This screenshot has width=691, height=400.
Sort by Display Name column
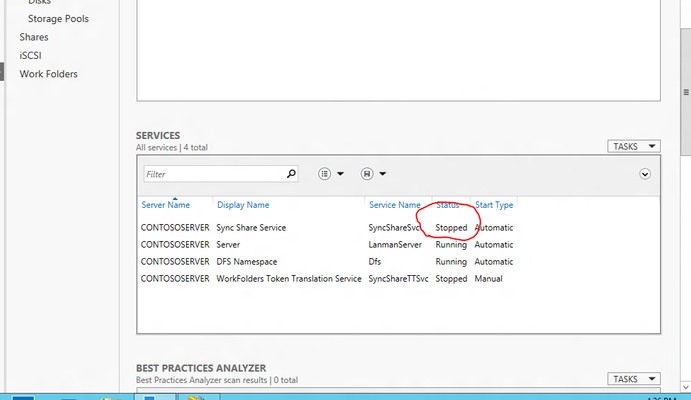(243, 205)
